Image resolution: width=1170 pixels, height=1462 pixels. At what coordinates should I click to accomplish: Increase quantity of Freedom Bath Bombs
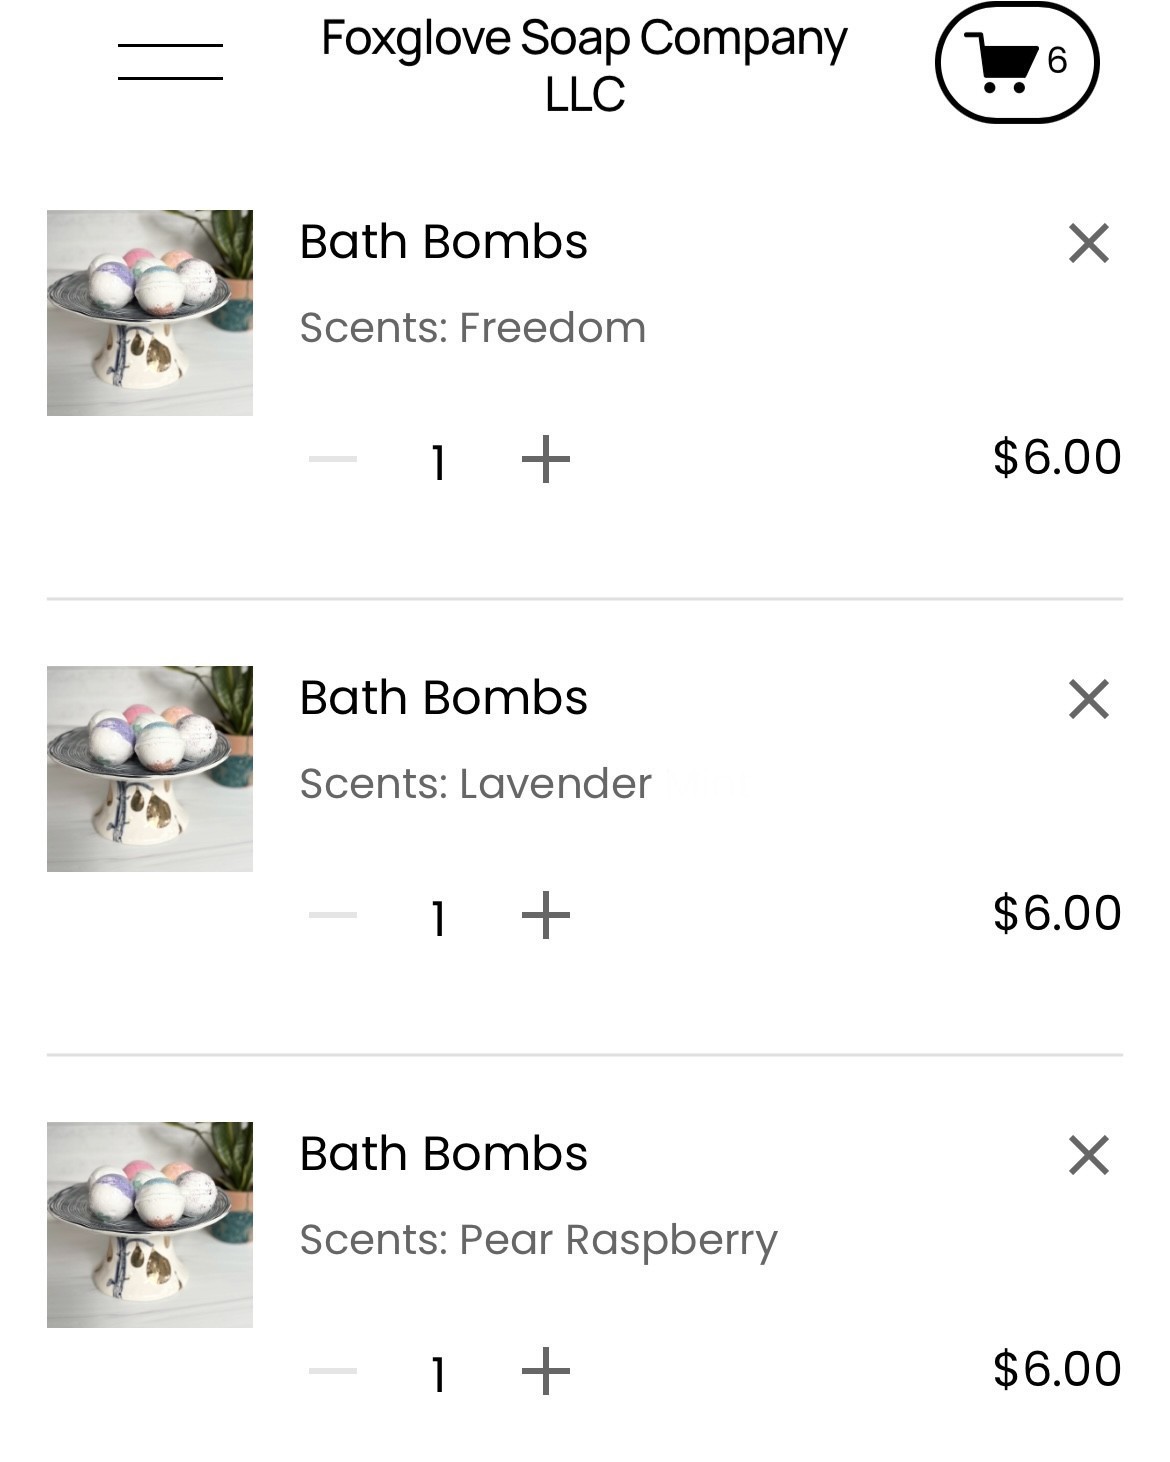tap(545, 459)
